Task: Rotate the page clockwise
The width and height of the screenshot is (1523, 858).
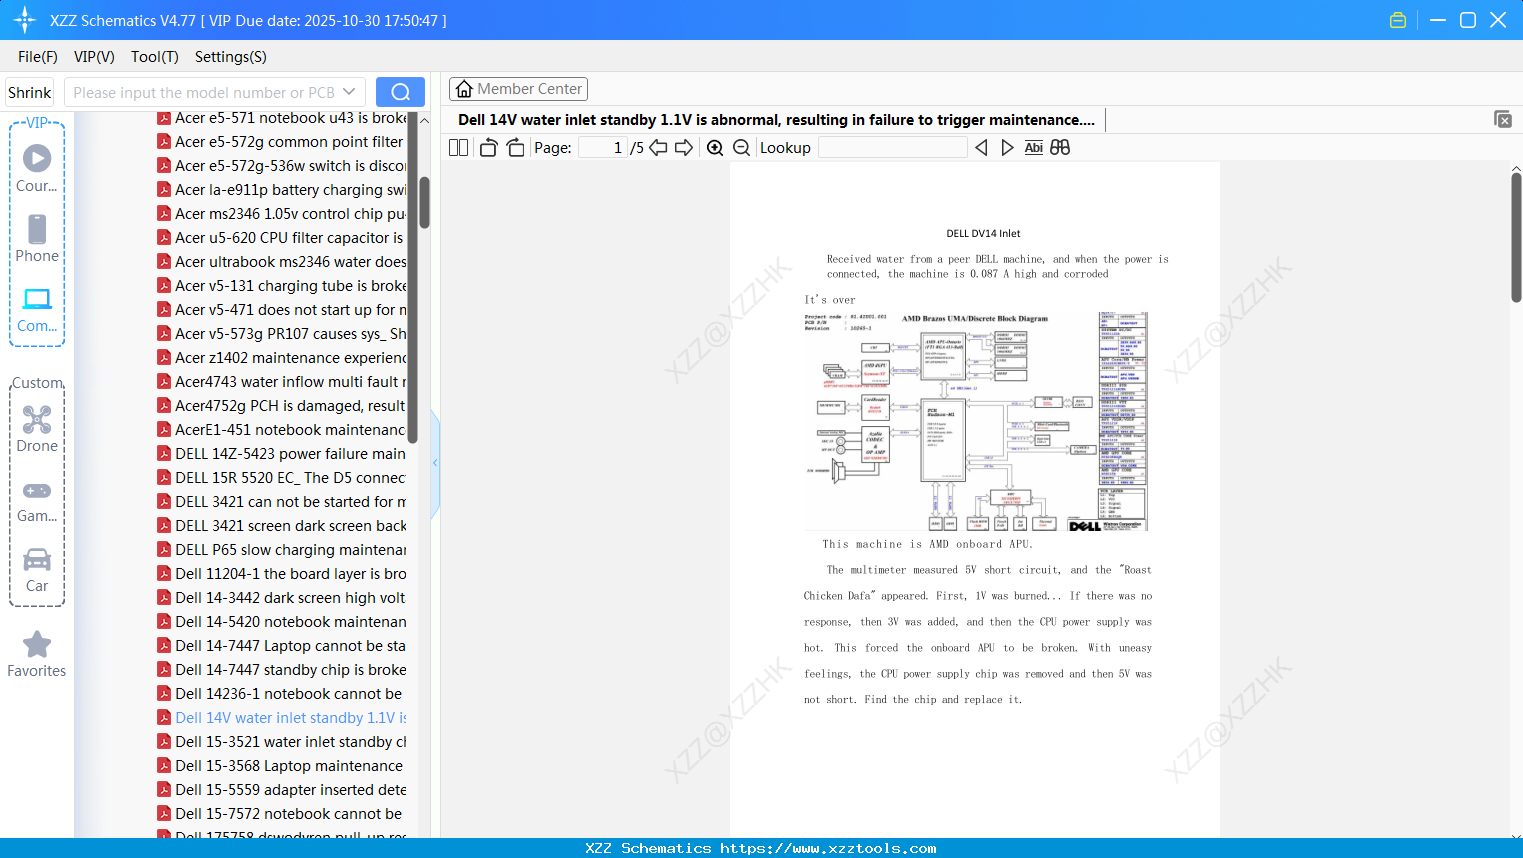Action: coord(515,148)
